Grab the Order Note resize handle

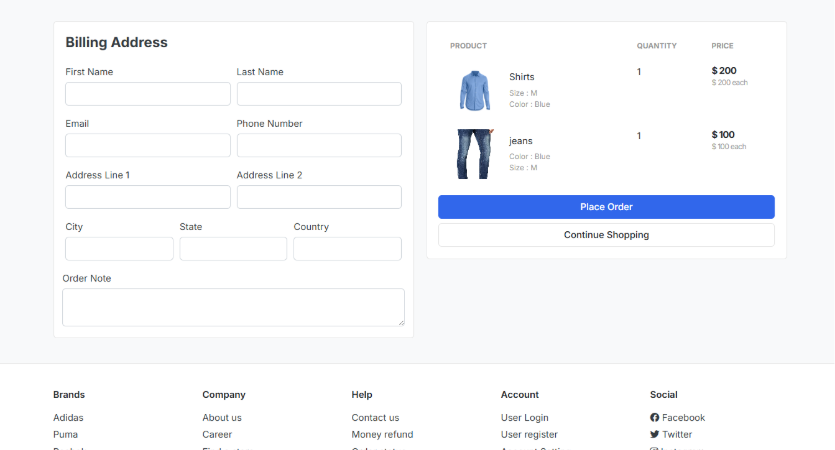[402, 323]
